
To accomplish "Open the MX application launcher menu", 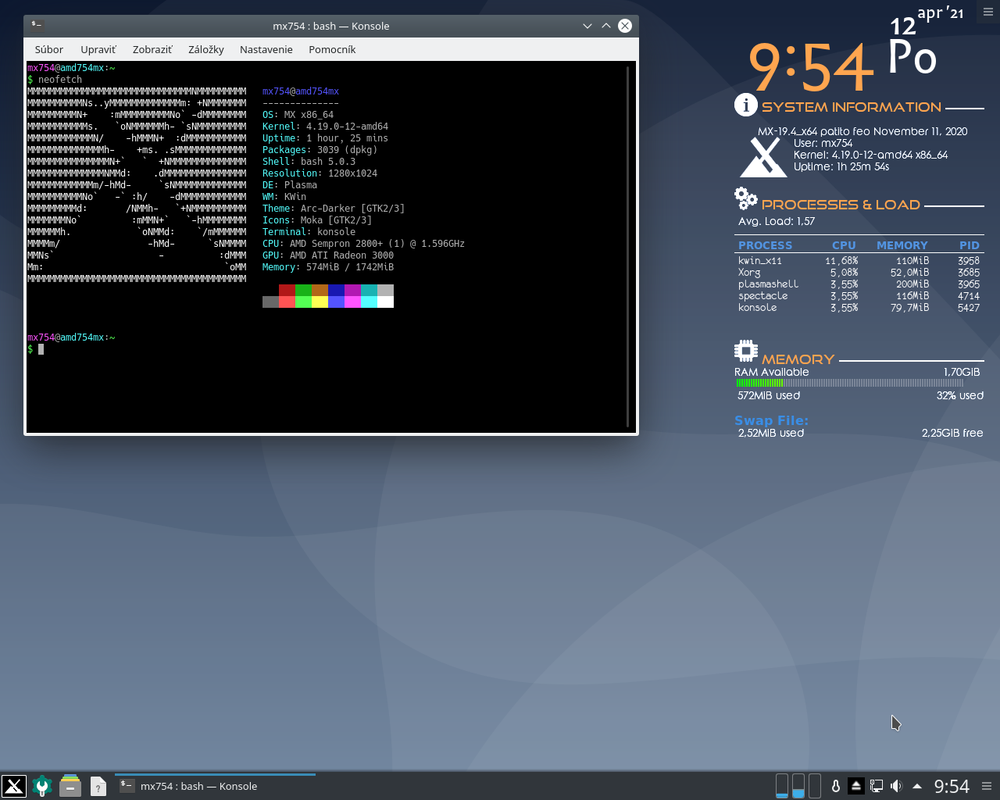I will tap(13, 786).
